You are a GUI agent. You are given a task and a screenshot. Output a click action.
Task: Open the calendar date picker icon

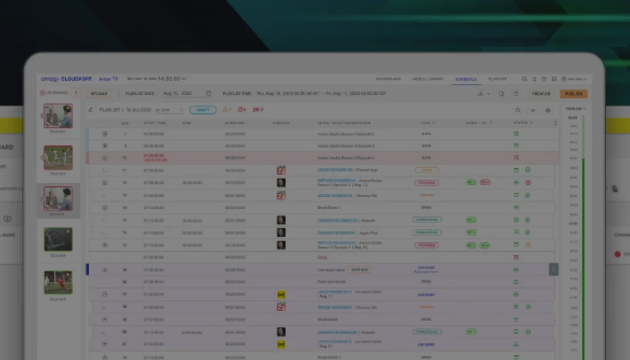(208, 93)
